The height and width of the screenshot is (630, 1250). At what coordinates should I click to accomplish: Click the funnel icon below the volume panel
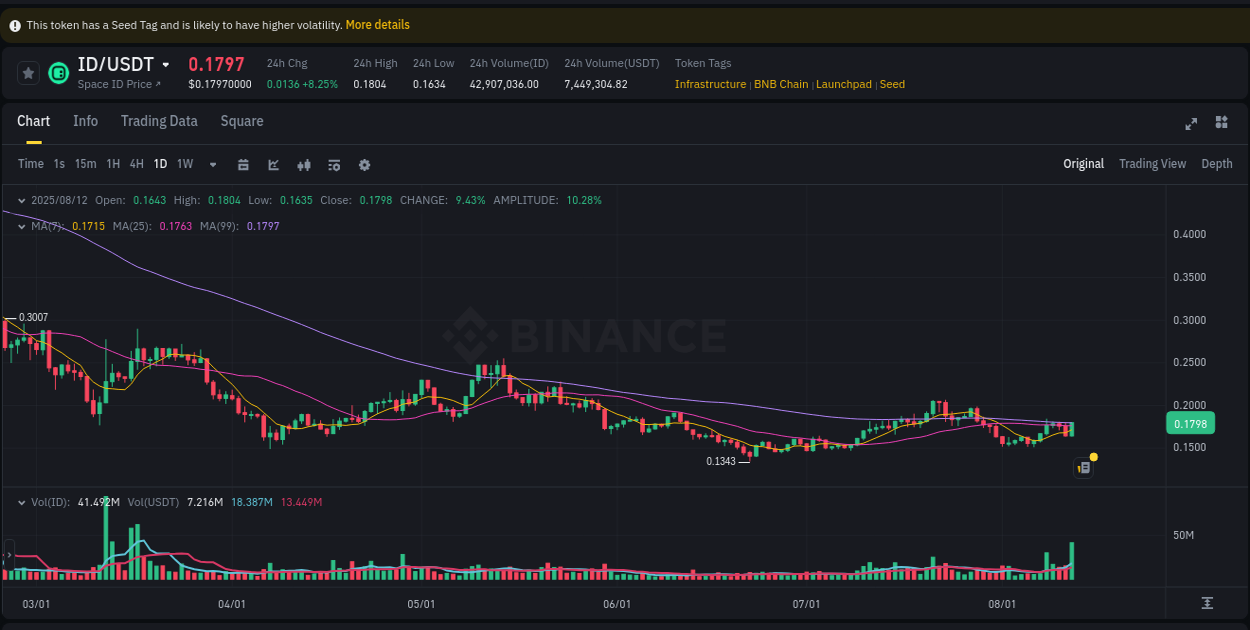pyautogui.click(x=1208, y=604)
